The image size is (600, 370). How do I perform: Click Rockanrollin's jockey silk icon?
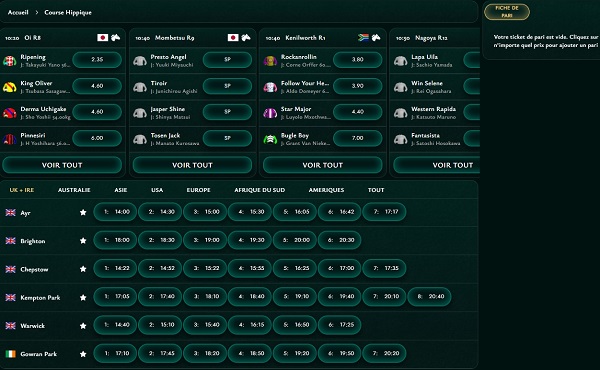coord(270,60)
